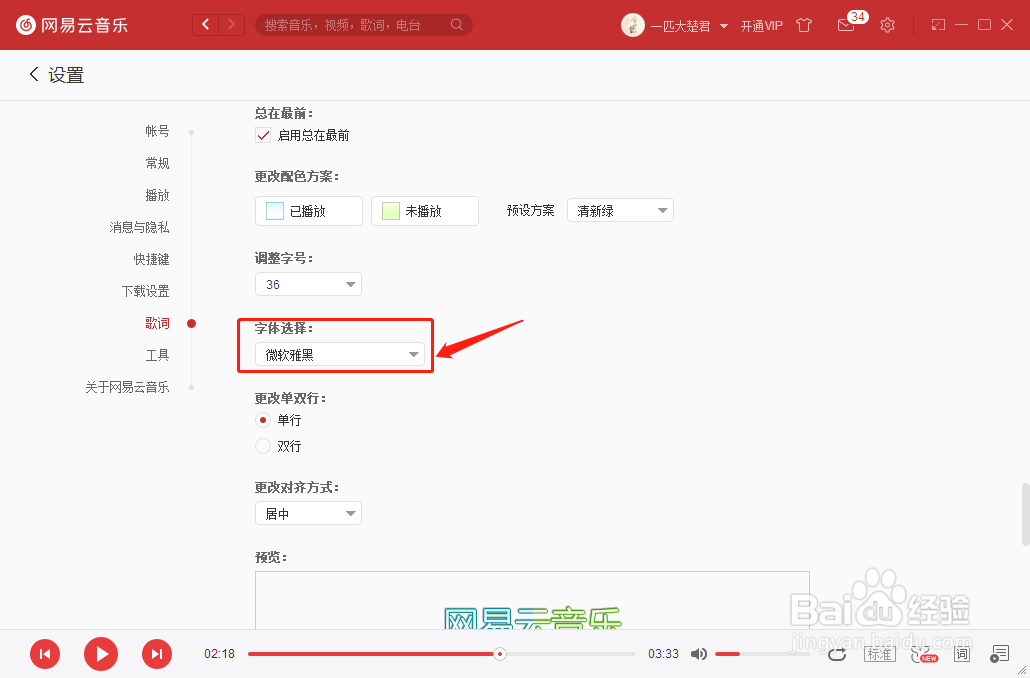Click the lyrics preview box
The height and width of the screenshot is (678, 1030).
click(x=532, y=600)
